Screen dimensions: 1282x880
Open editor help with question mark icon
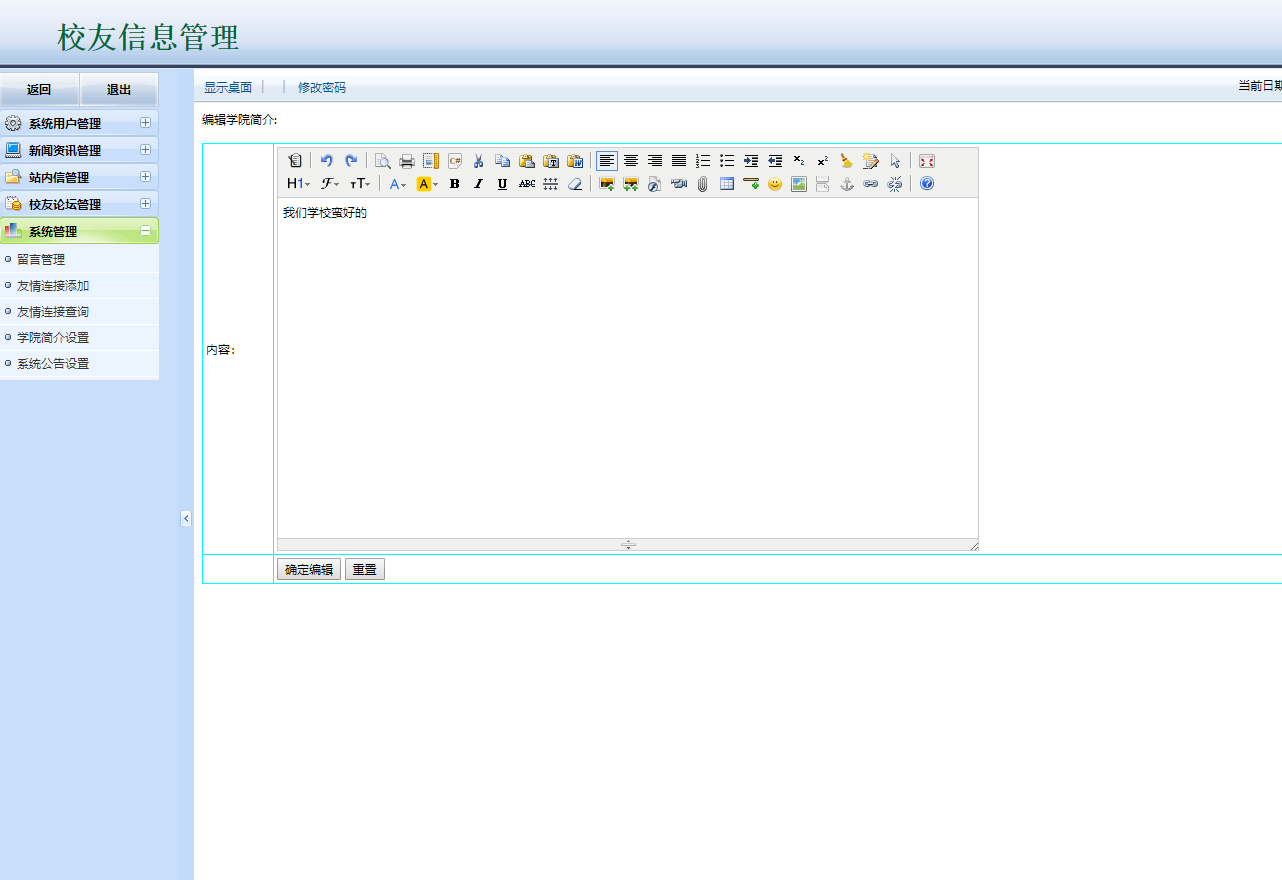coord(927,184)
